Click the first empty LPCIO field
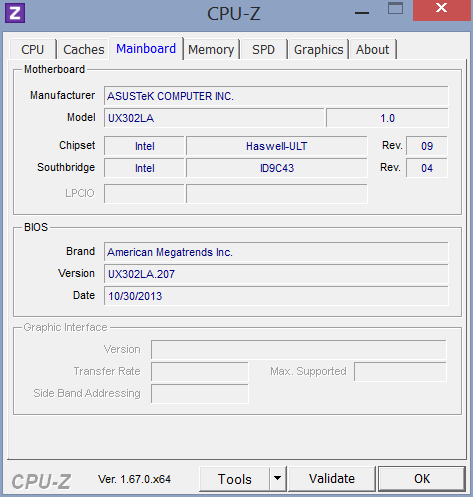This screenshot has width=473, height=497. click(x=144, y=193)
